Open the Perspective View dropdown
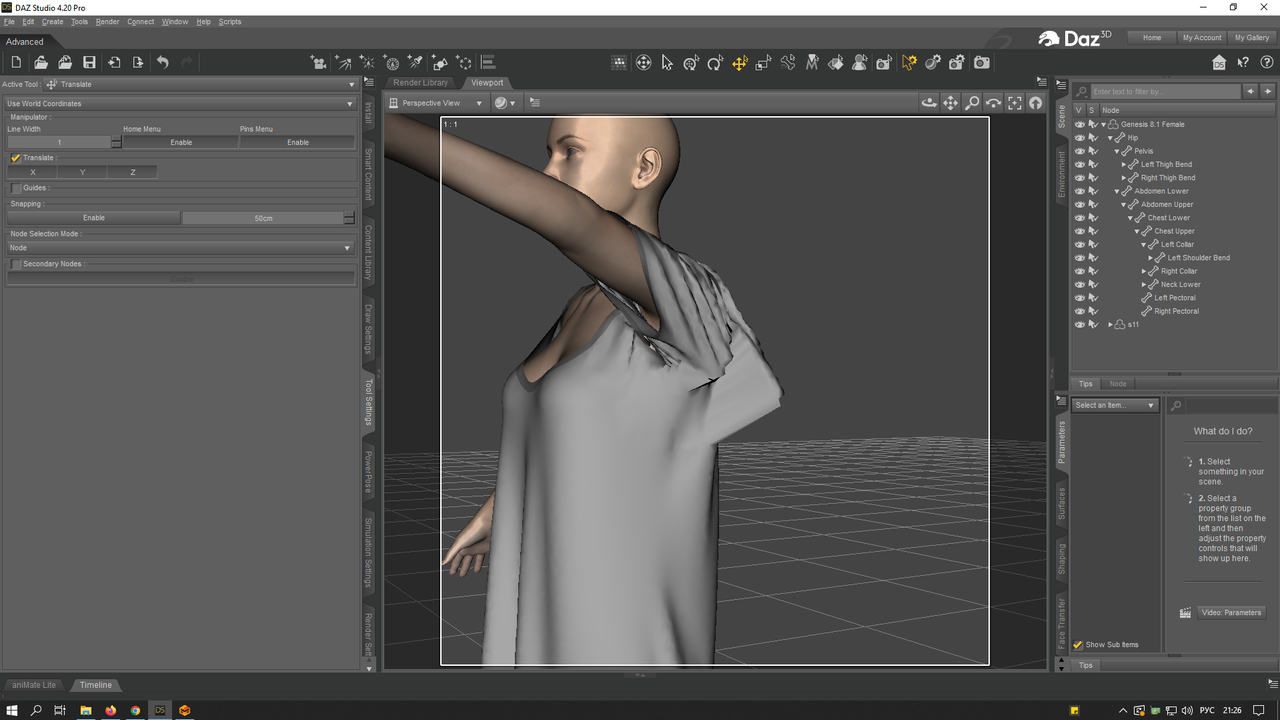This screenshot has height=720, width=1280. tap(436, 103)
